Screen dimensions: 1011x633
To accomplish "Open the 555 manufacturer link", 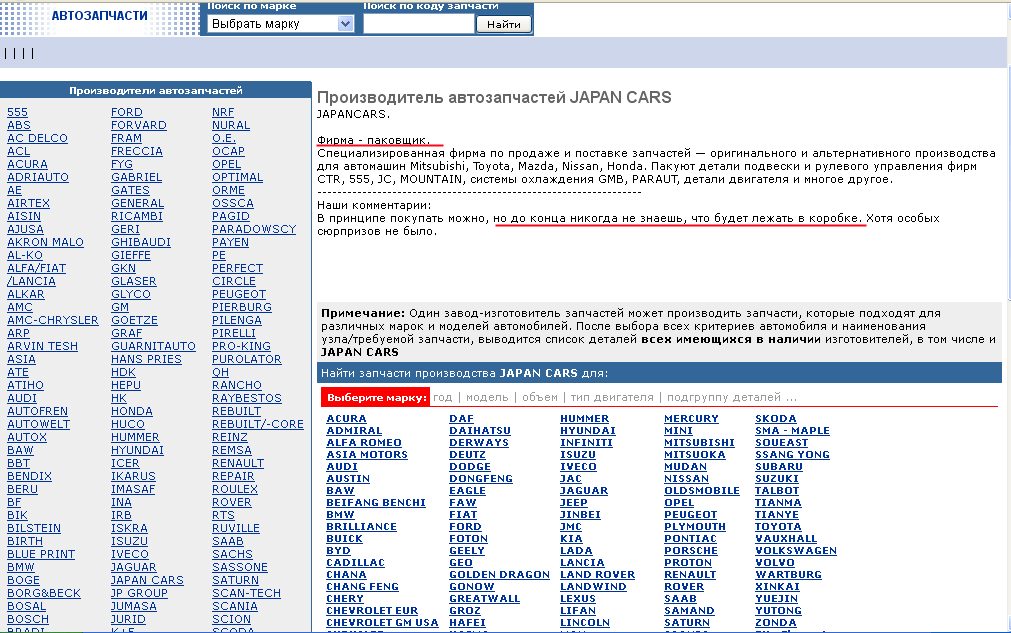I will [x=17, y=112].
